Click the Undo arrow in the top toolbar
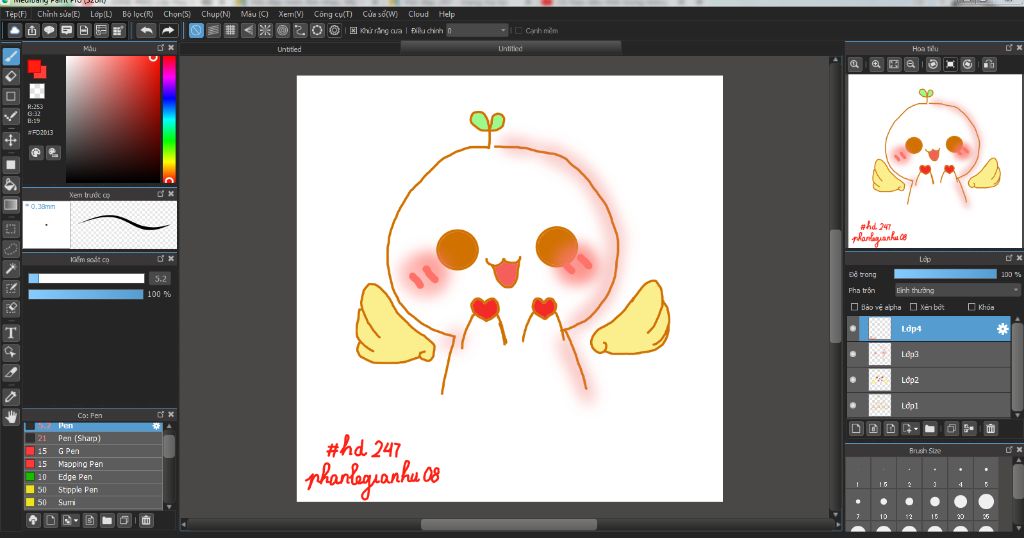Viewport: 1024px width, 538px height. pyautogui.click(x=146, y=30)
